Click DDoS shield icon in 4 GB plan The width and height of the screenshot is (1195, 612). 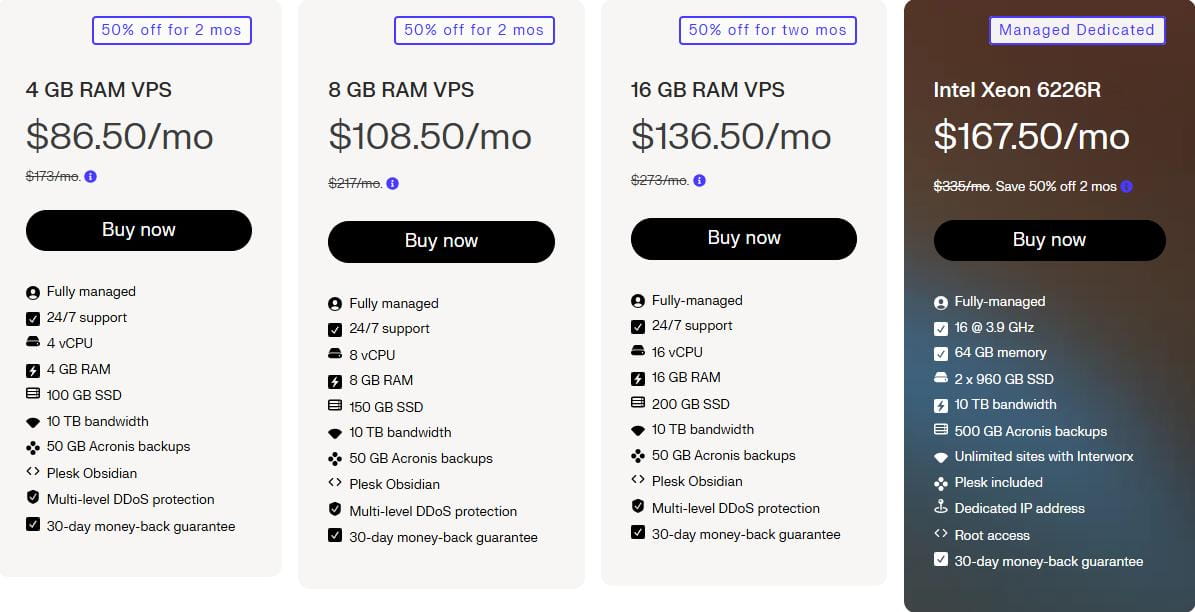33,498
